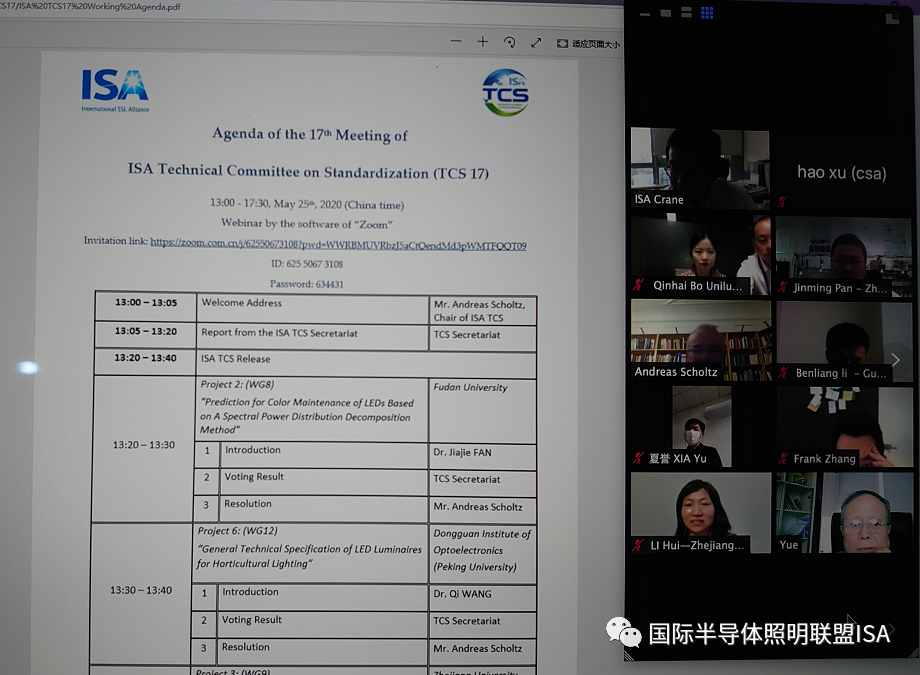Screen dimensions: 920x675
Task: Select the Yue participant video tile
Action: coord(844,512)
